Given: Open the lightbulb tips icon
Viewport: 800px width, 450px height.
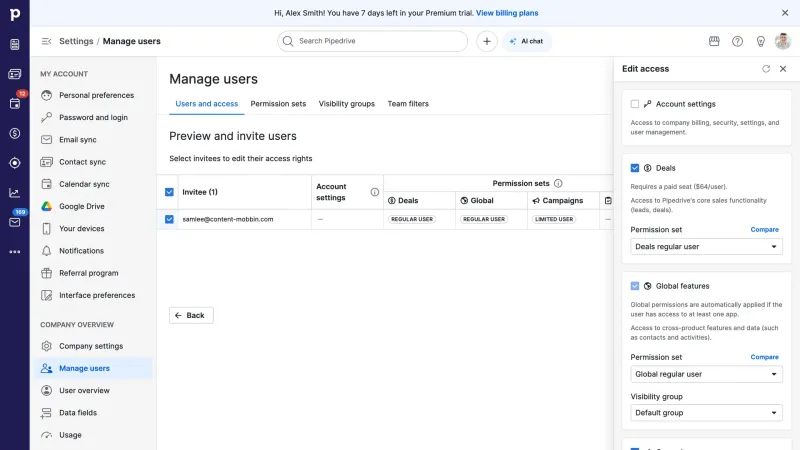Looking at the screenshot, I should pyautogui.click(x=760, y=41).
